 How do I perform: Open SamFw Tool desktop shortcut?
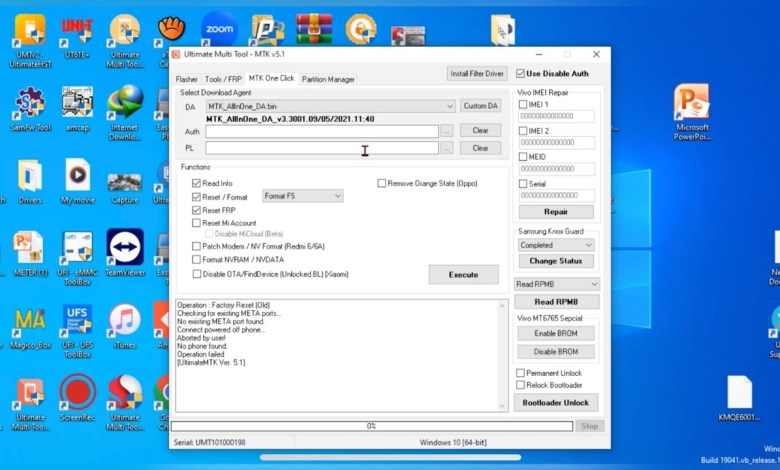(30, 109)
